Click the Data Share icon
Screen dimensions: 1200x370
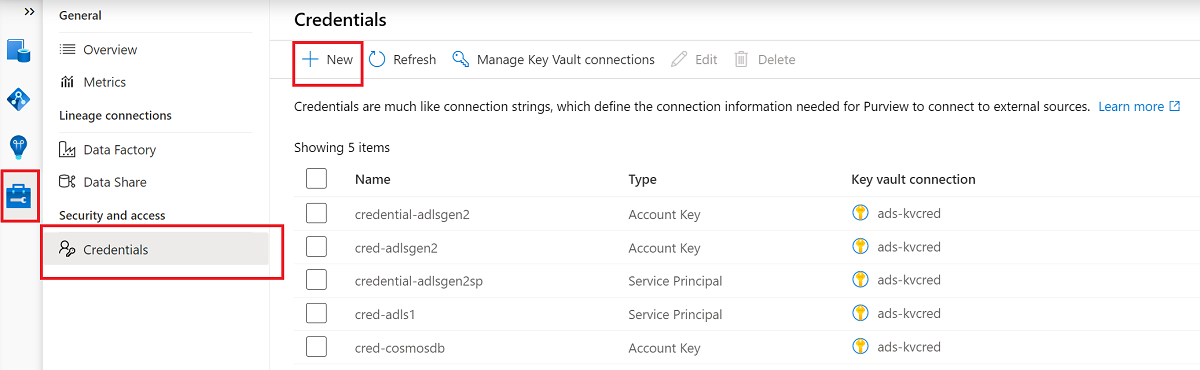point(67,182)
